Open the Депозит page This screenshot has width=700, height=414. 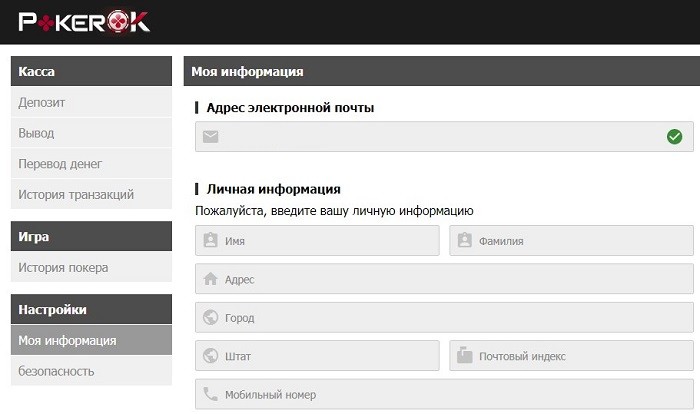pos(91,103)
